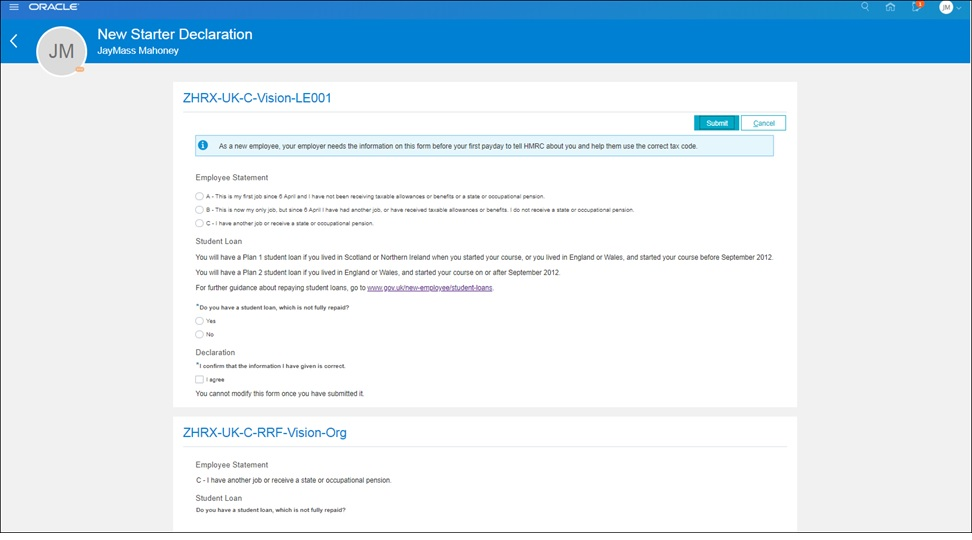This screenshot has width=972, height=540.
Task: Choose Yes for student loan question
Action: click(200, 321)
